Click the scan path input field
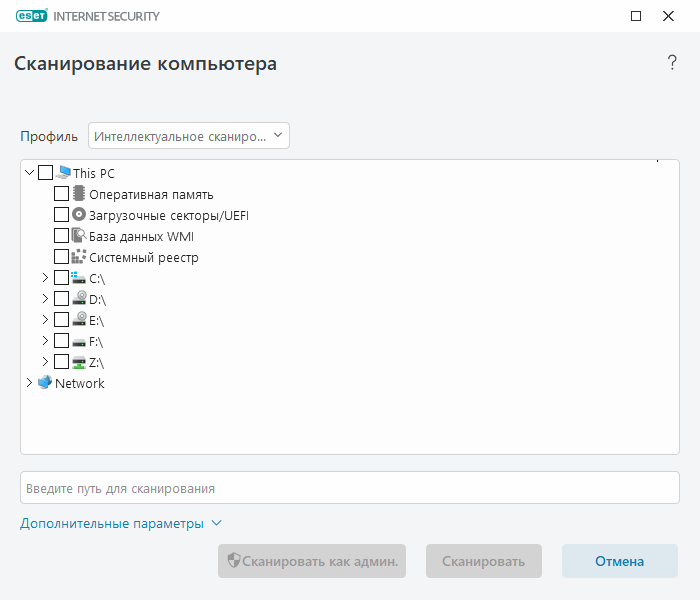Screen dimensions: 700x600 [x=350, y=488]
